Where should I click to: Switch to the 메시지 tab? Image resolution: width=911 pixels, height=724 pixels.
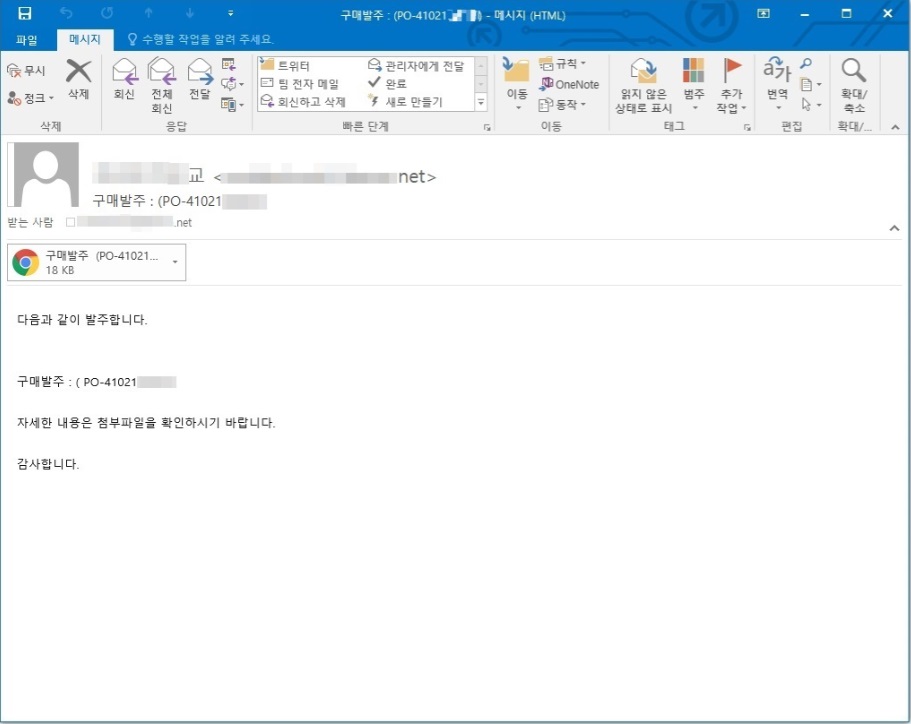click(85, 40)
